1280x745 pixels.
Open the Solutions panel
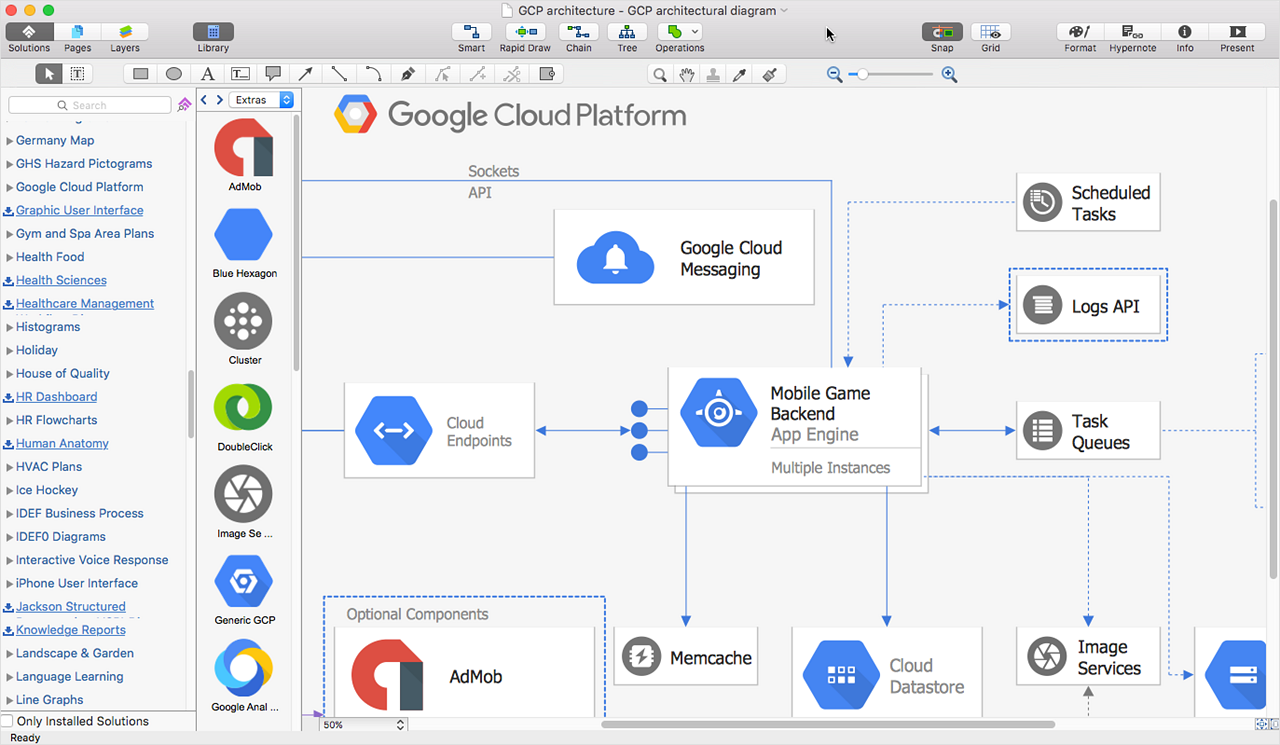28,32
